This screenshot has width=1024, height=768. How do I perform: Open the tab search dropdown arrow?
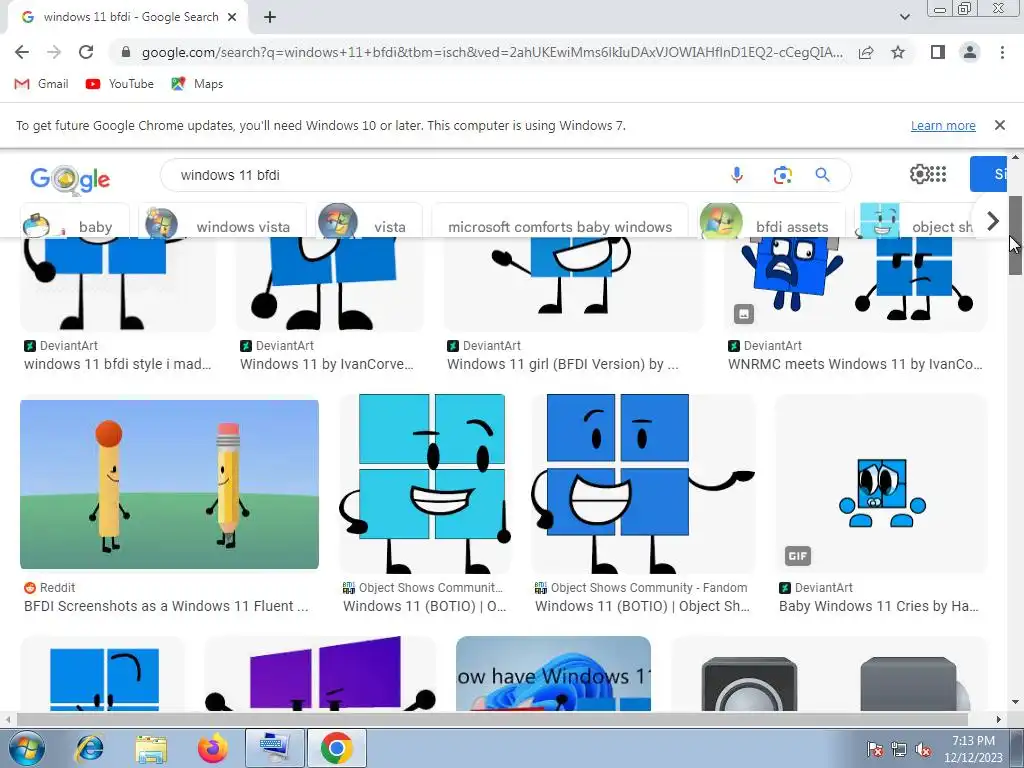[904, 17]
